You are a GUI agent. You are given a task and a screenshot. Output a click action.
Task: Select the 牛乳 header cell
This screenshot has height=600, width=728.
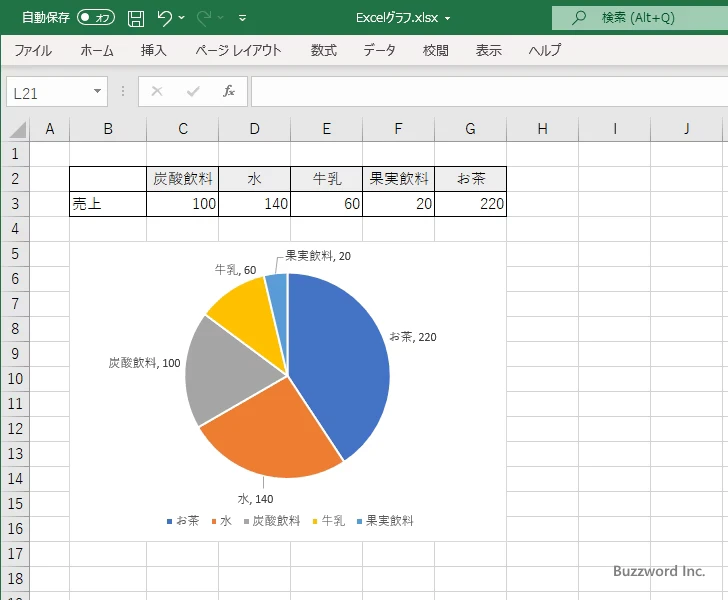click(x=326, y=179)
